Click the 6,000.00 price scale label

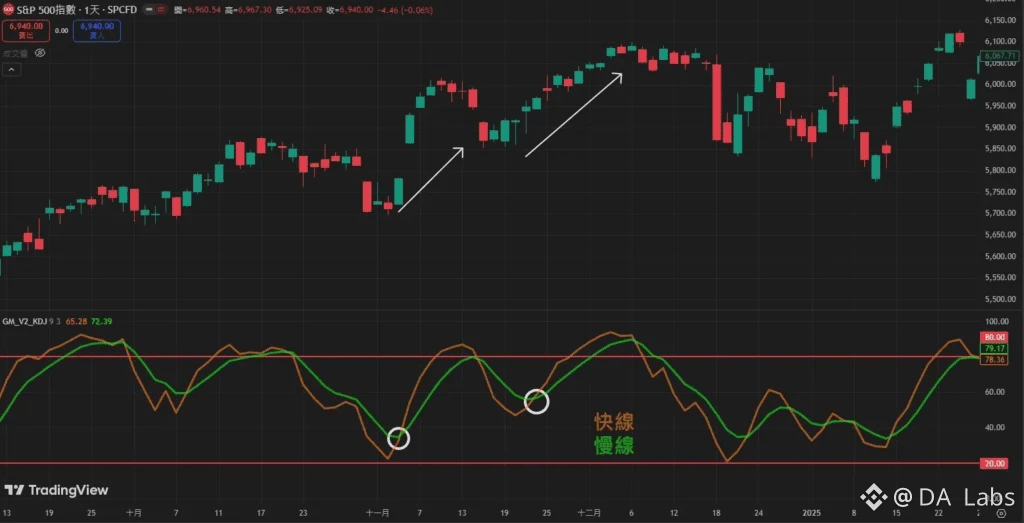click(1001, 84)
